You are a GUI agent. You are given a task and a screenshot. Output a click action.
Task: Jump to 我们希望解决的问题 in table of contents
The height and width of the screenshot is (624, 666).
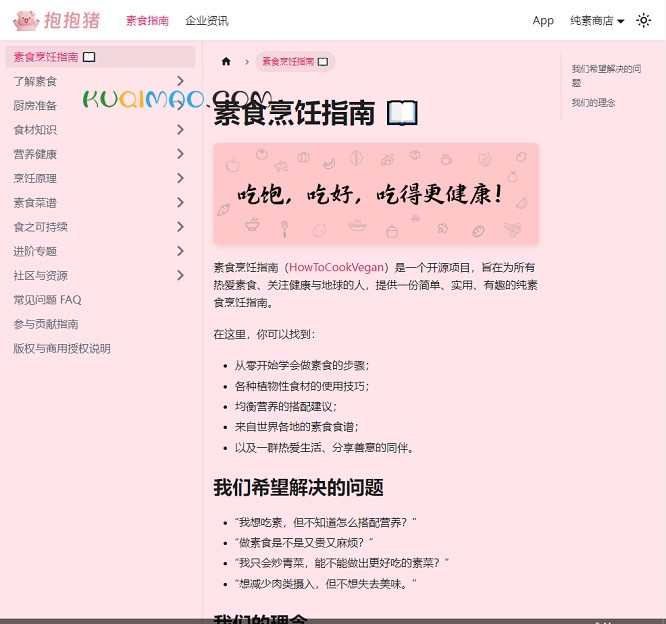pyautogui.click(x=606, y=75)
